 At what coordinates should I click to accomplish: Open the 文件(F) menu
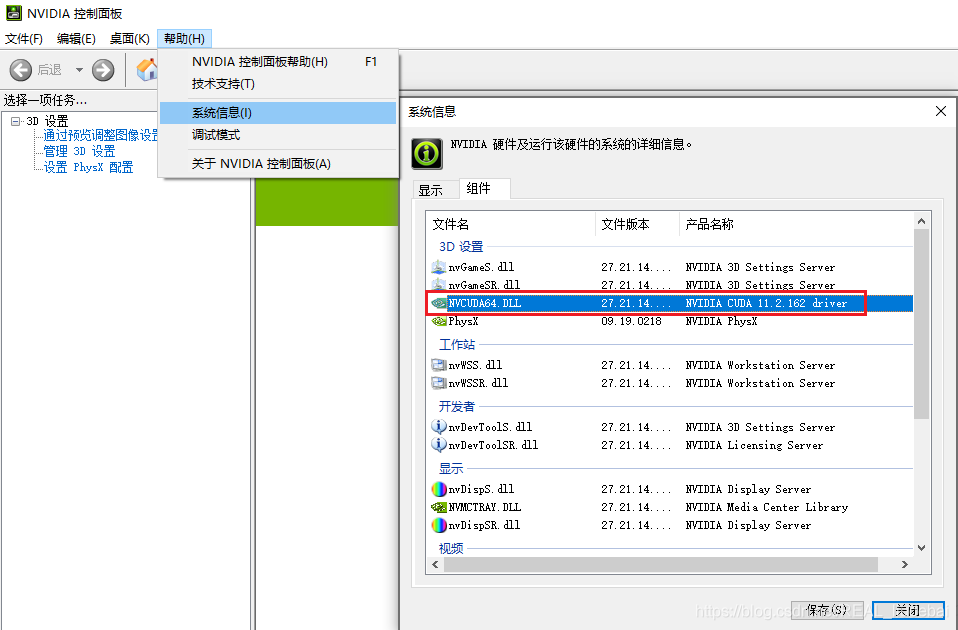tap(24, 38)
